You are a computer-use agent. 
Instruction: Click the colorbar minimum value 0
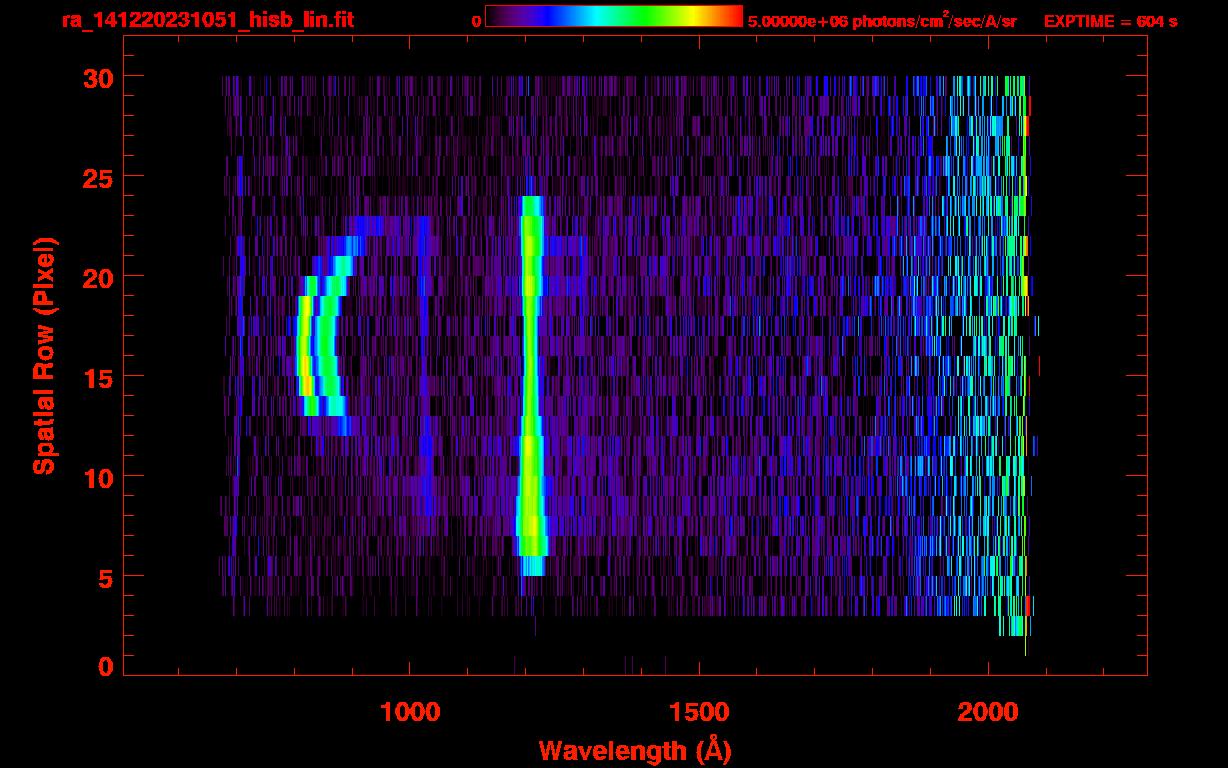click(476, 21)
